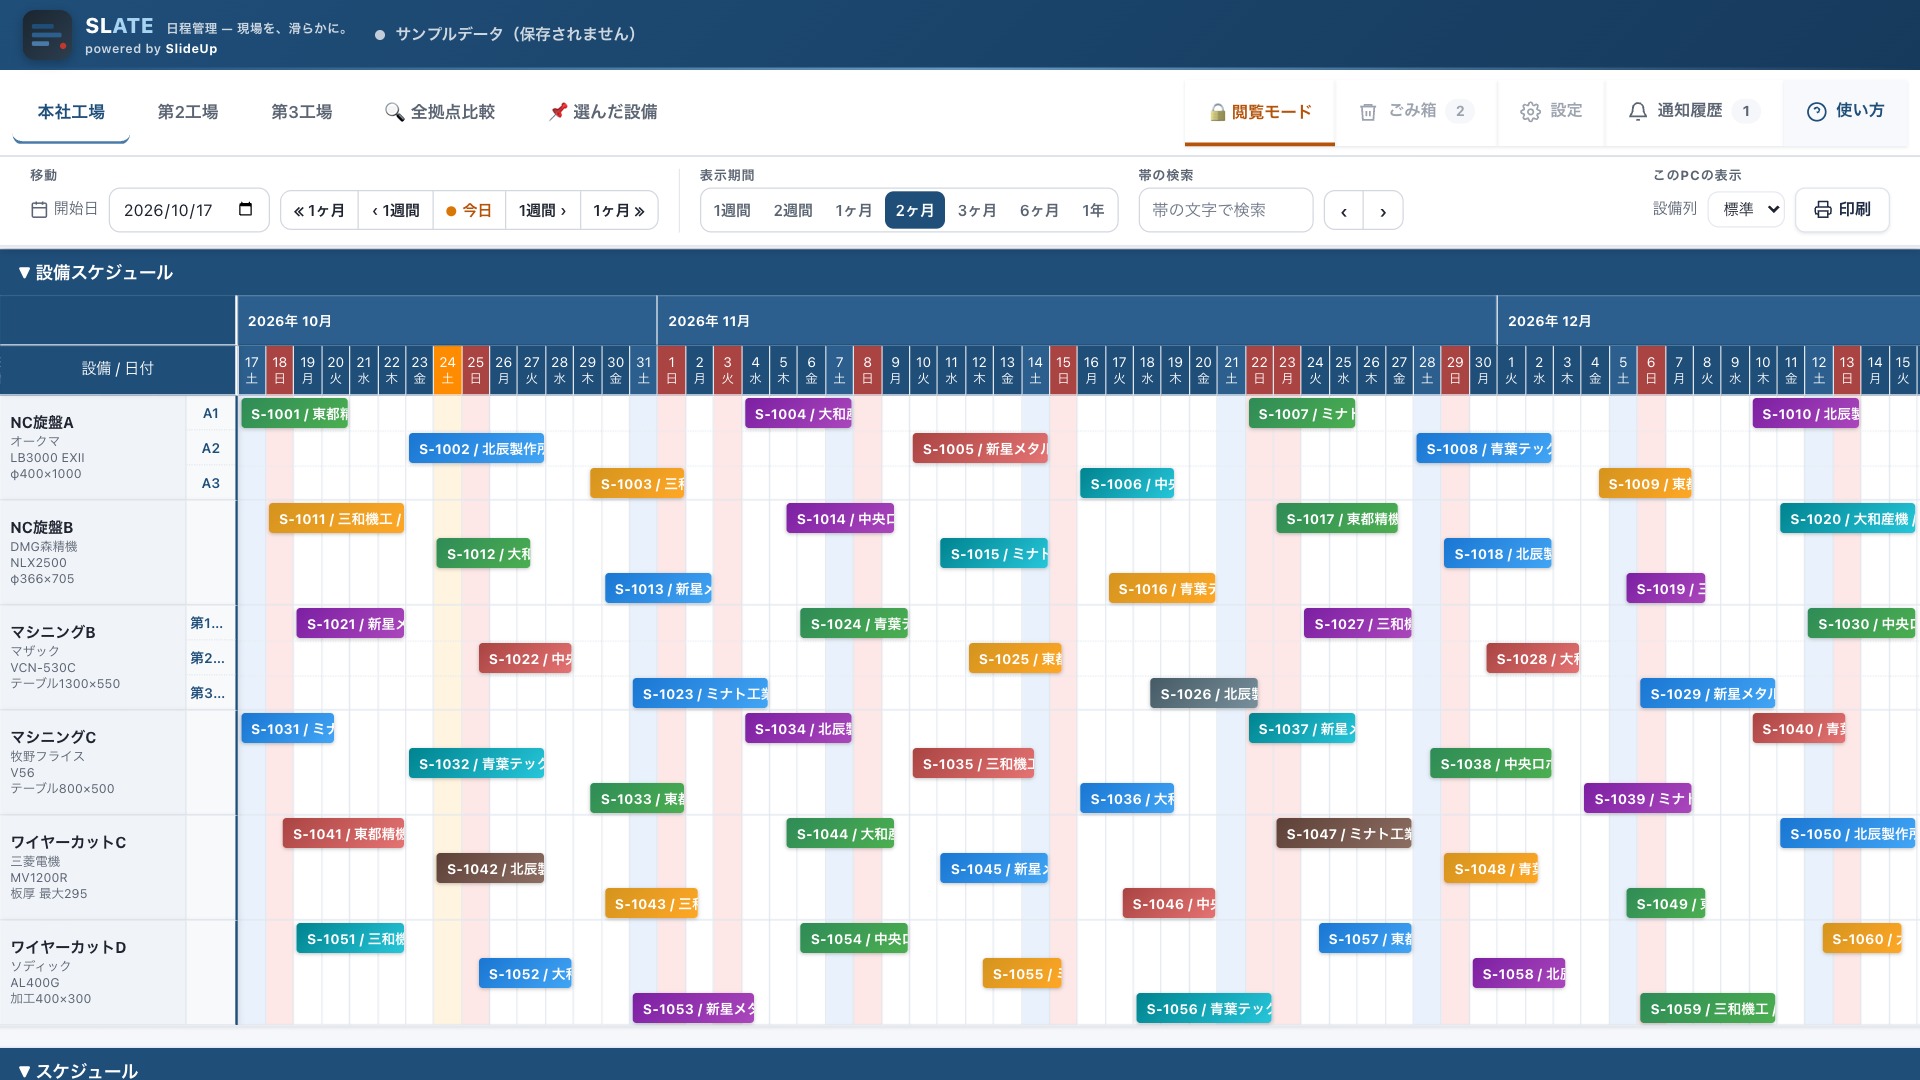Click the highlighted 24 土 date header
Screen dimensions: 1920x1080
447,369
